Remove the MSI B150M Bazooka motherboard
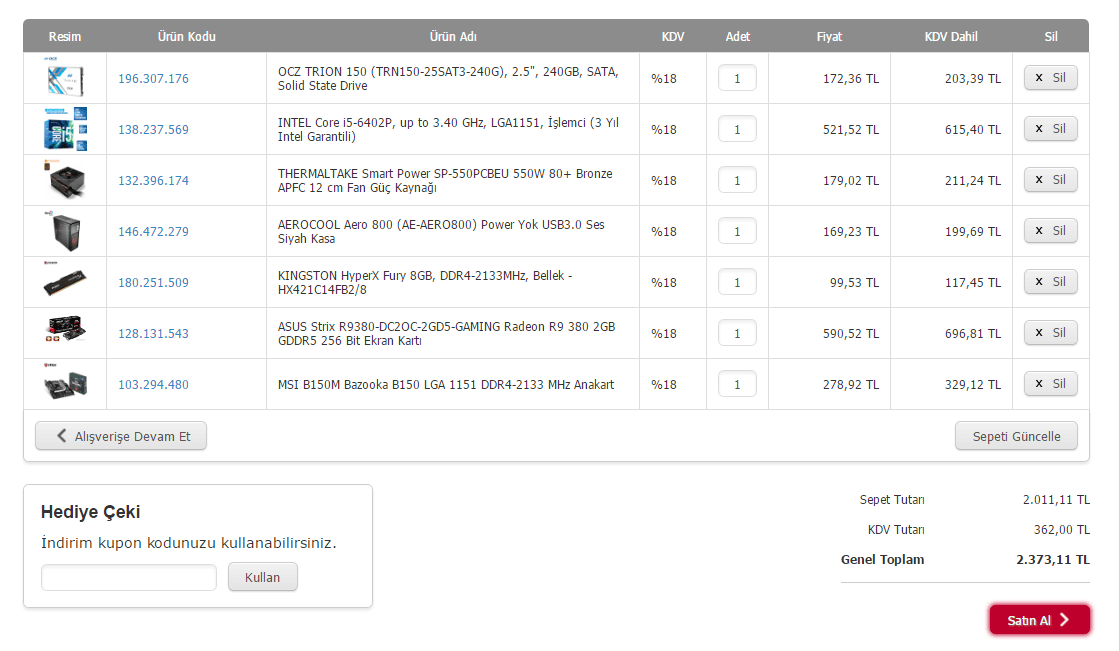Viewport: 1119px width, 651px height. (x=1050, y=384)
